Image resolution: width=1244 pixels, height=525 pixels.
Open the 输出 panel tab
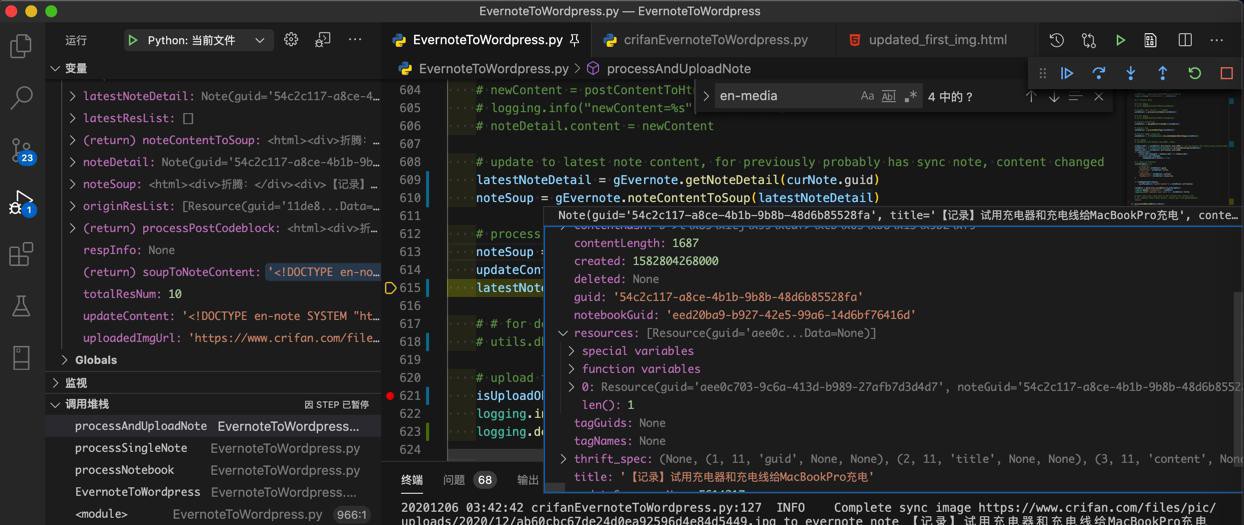pyautogui.click(x=528, y=480)
